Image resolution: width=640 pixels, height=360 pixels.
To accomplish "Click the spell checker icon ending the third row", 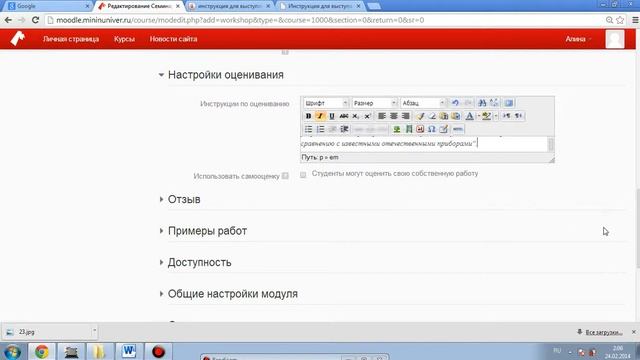I will (458, 129).
